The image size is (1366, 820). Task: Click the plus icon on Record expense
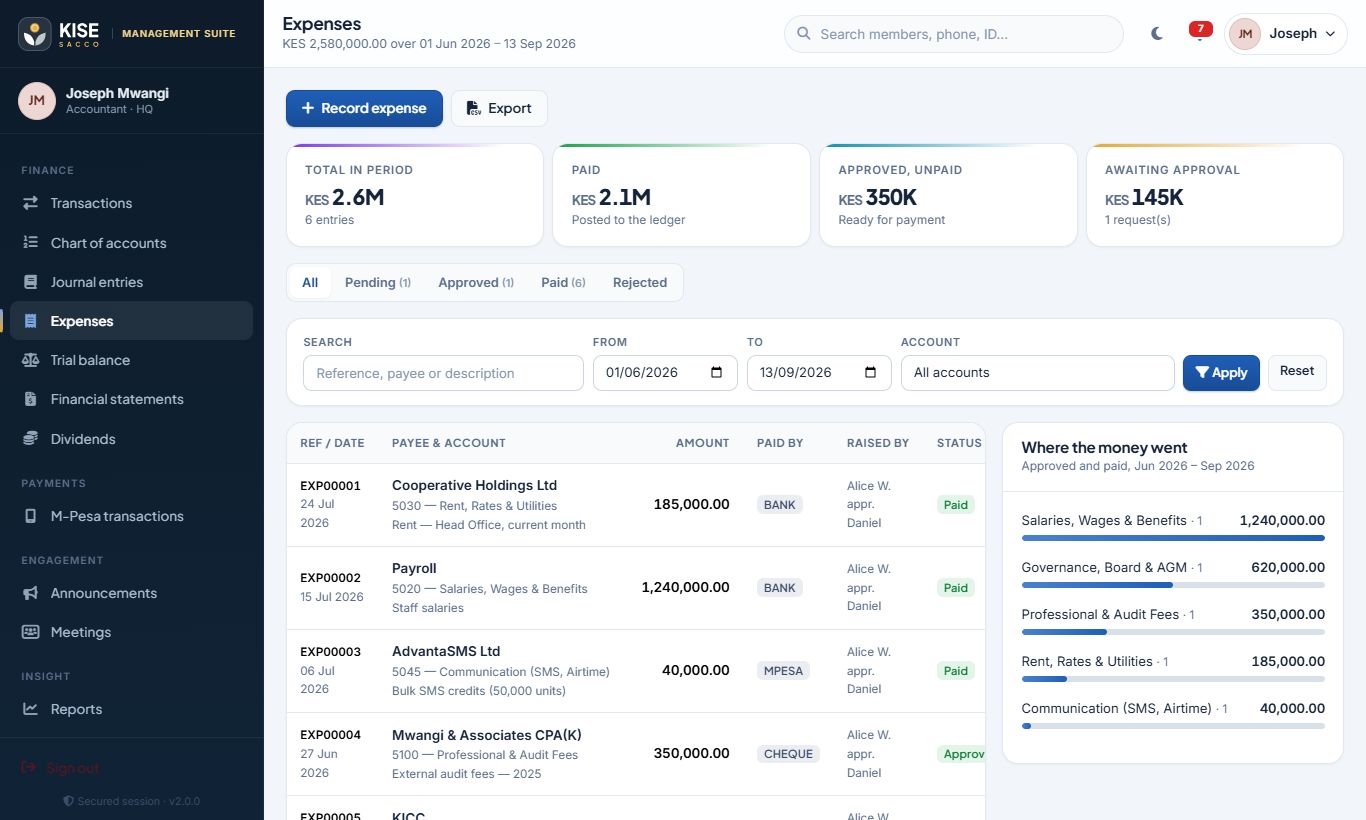coord(308,108)
